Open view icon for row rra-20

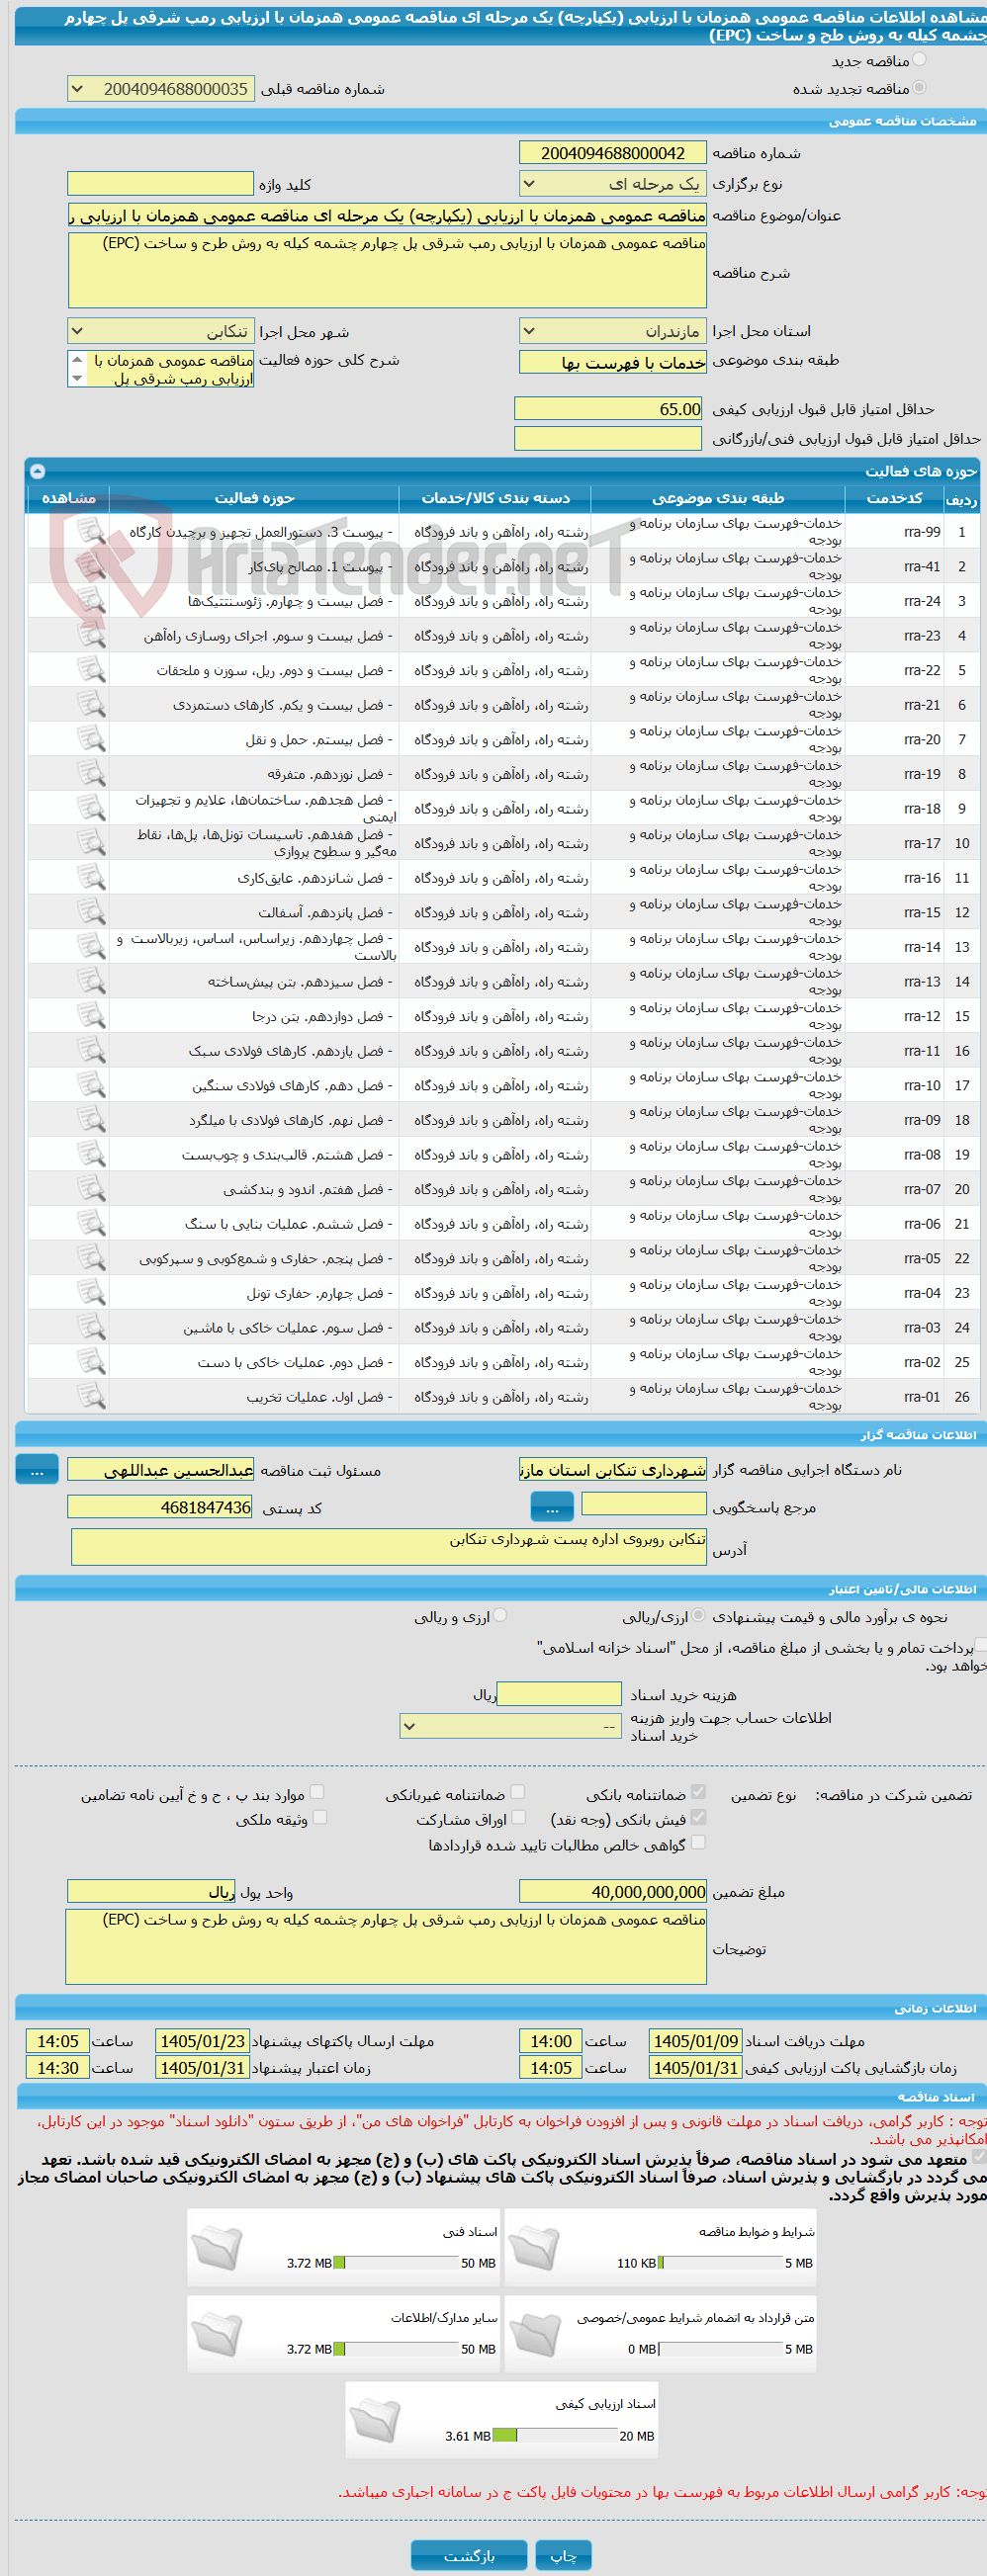click(91, 739)
